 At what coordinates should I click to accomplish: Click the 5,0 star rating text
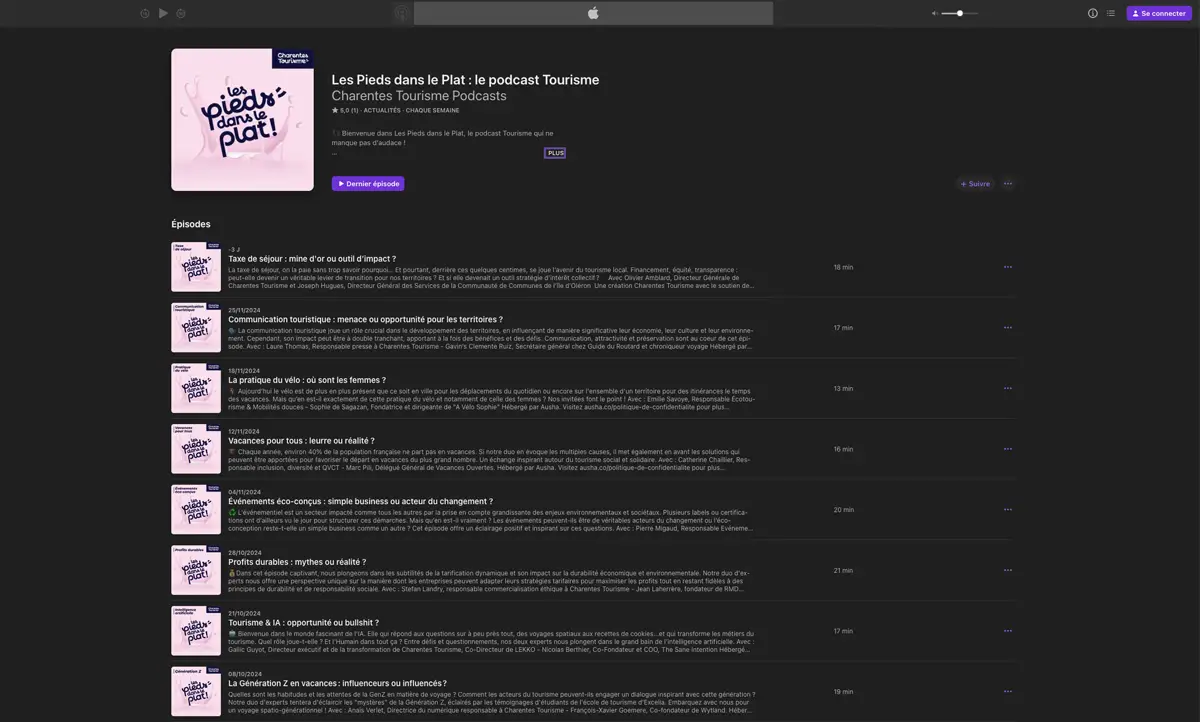(345, 111)
